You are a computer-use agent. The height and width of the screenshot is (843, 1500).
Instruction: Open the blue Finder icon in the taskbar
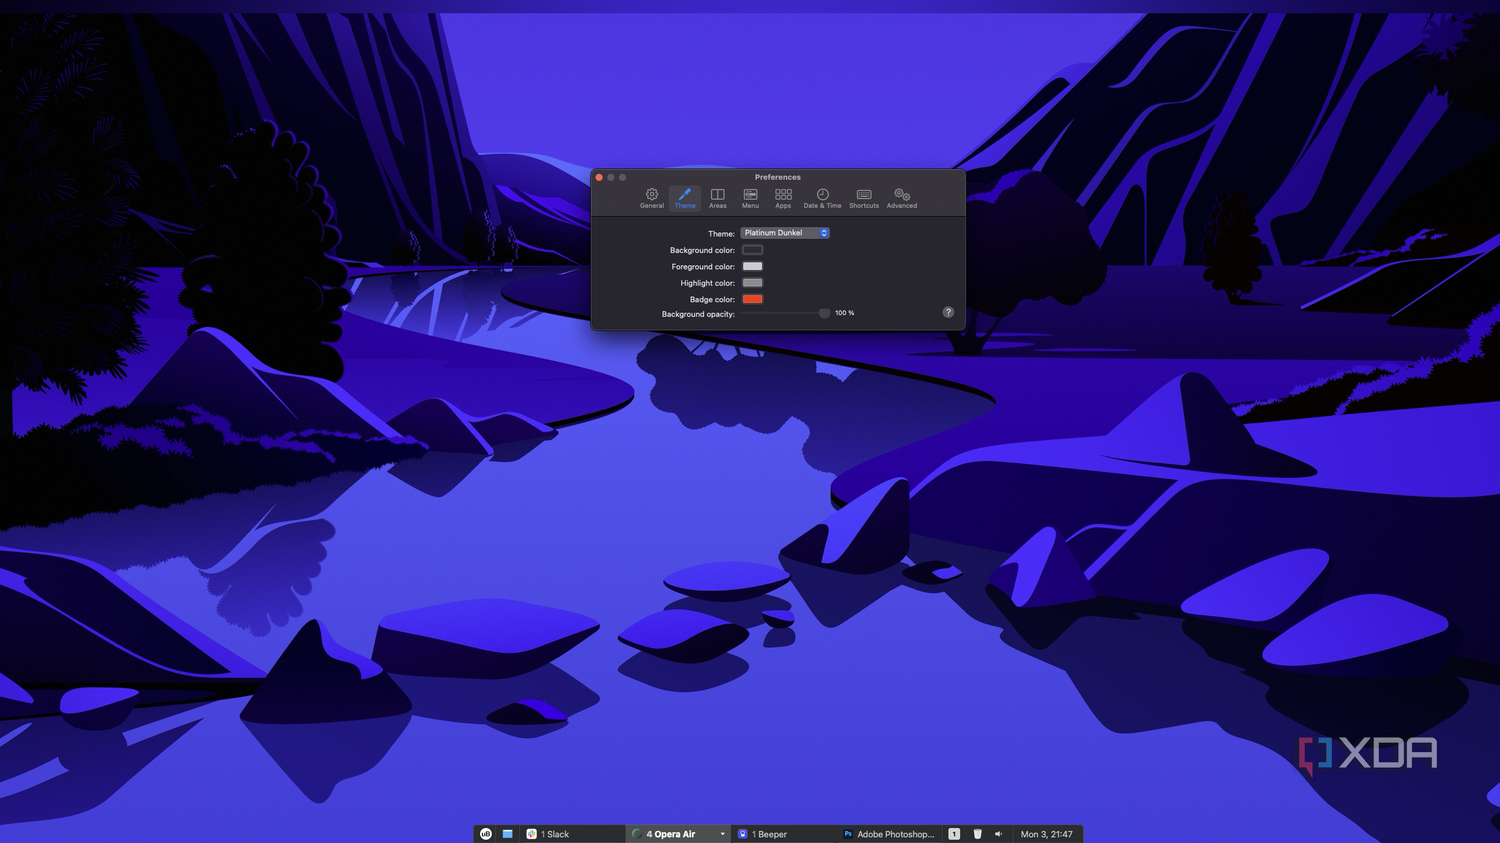coord(508,834)
